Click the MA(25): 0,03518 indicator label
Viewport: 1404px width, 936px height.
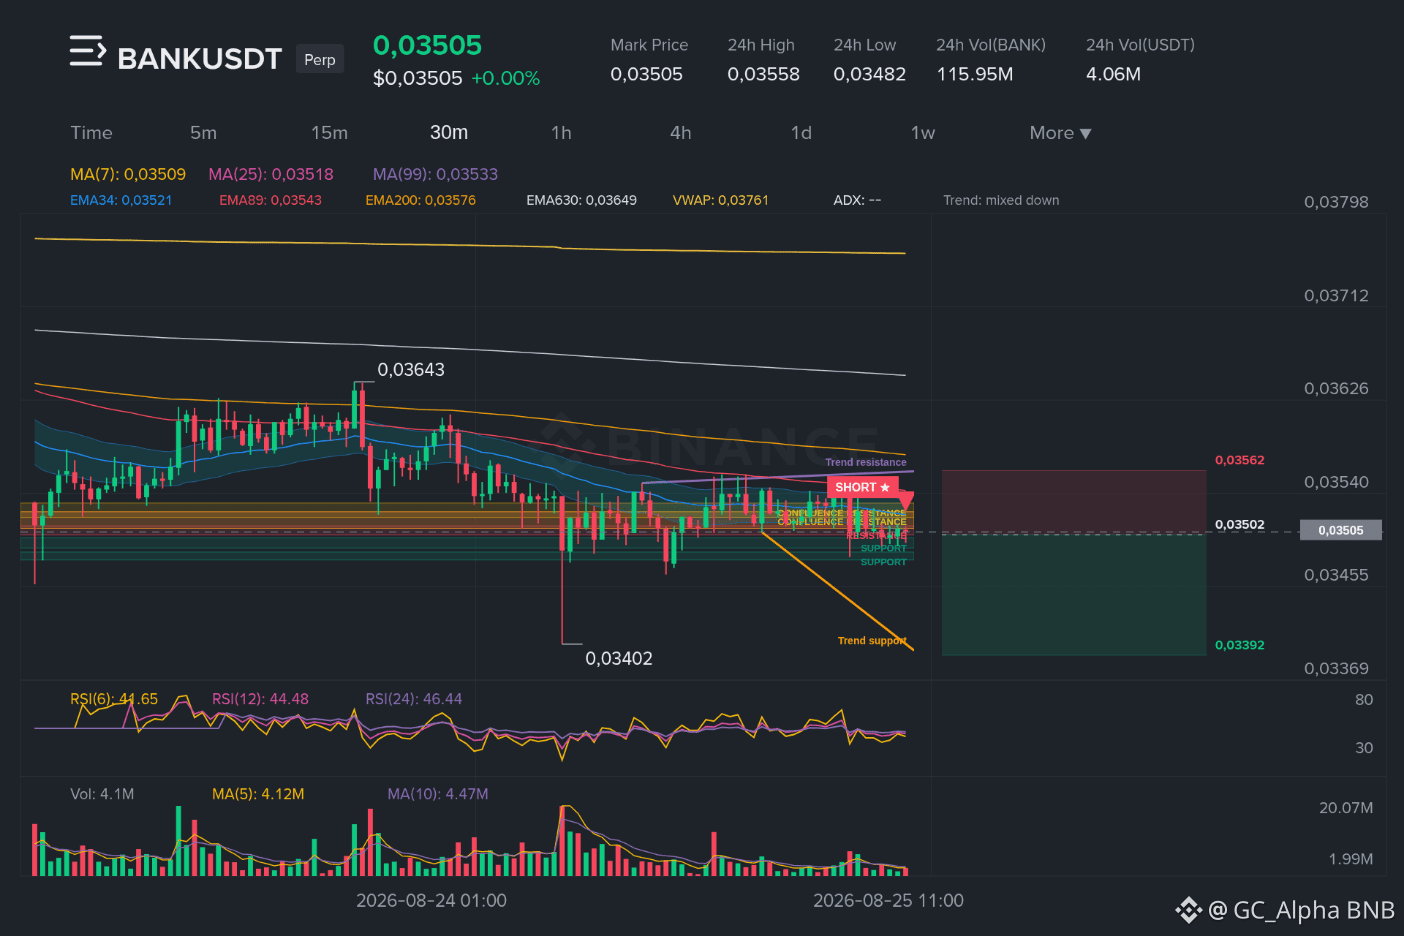click(271, 174)
